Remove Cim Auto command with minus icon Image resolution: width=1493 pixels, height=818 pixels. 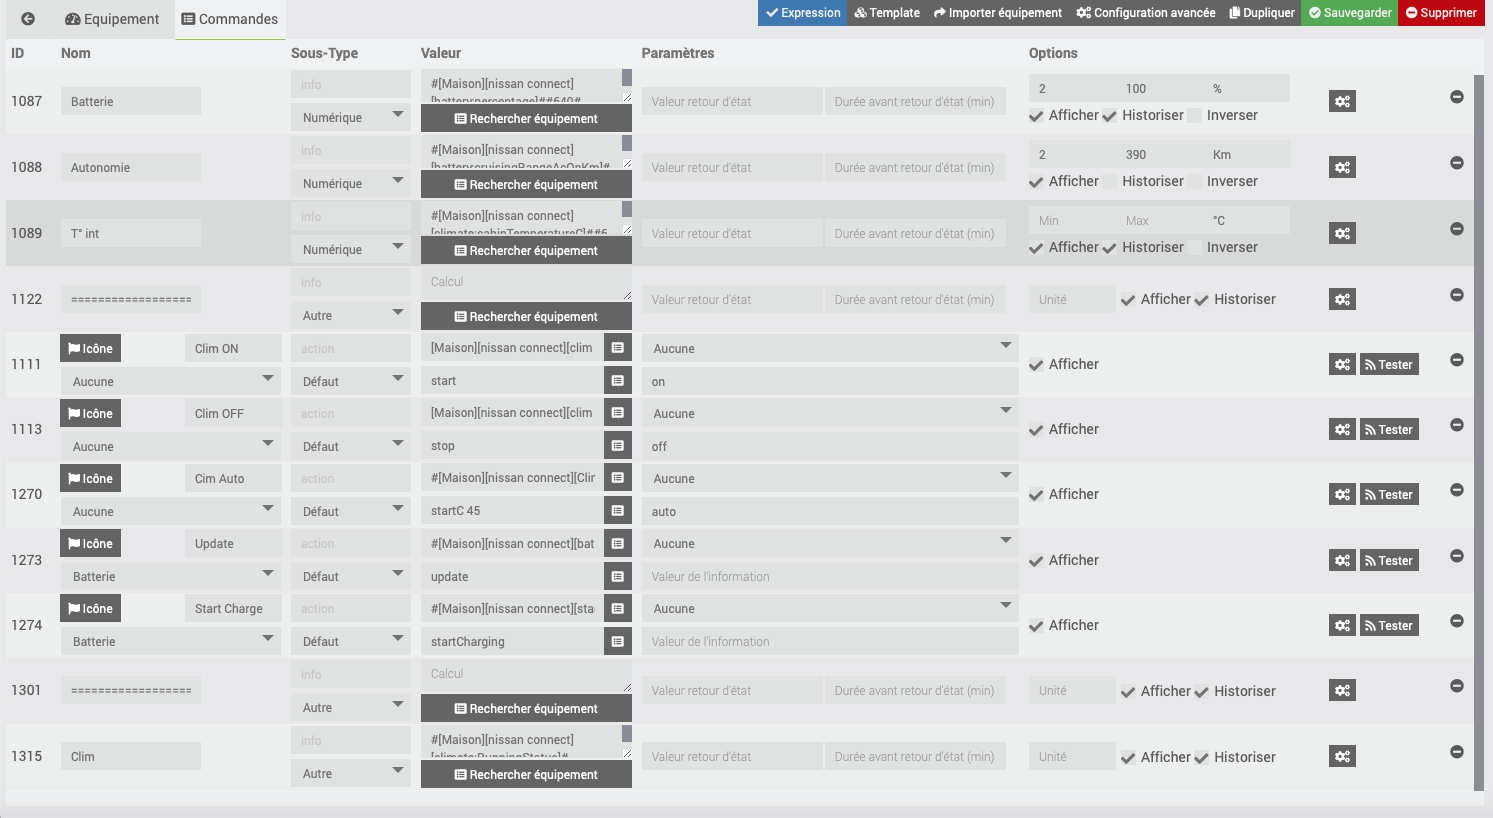(x=1457, y=490)
